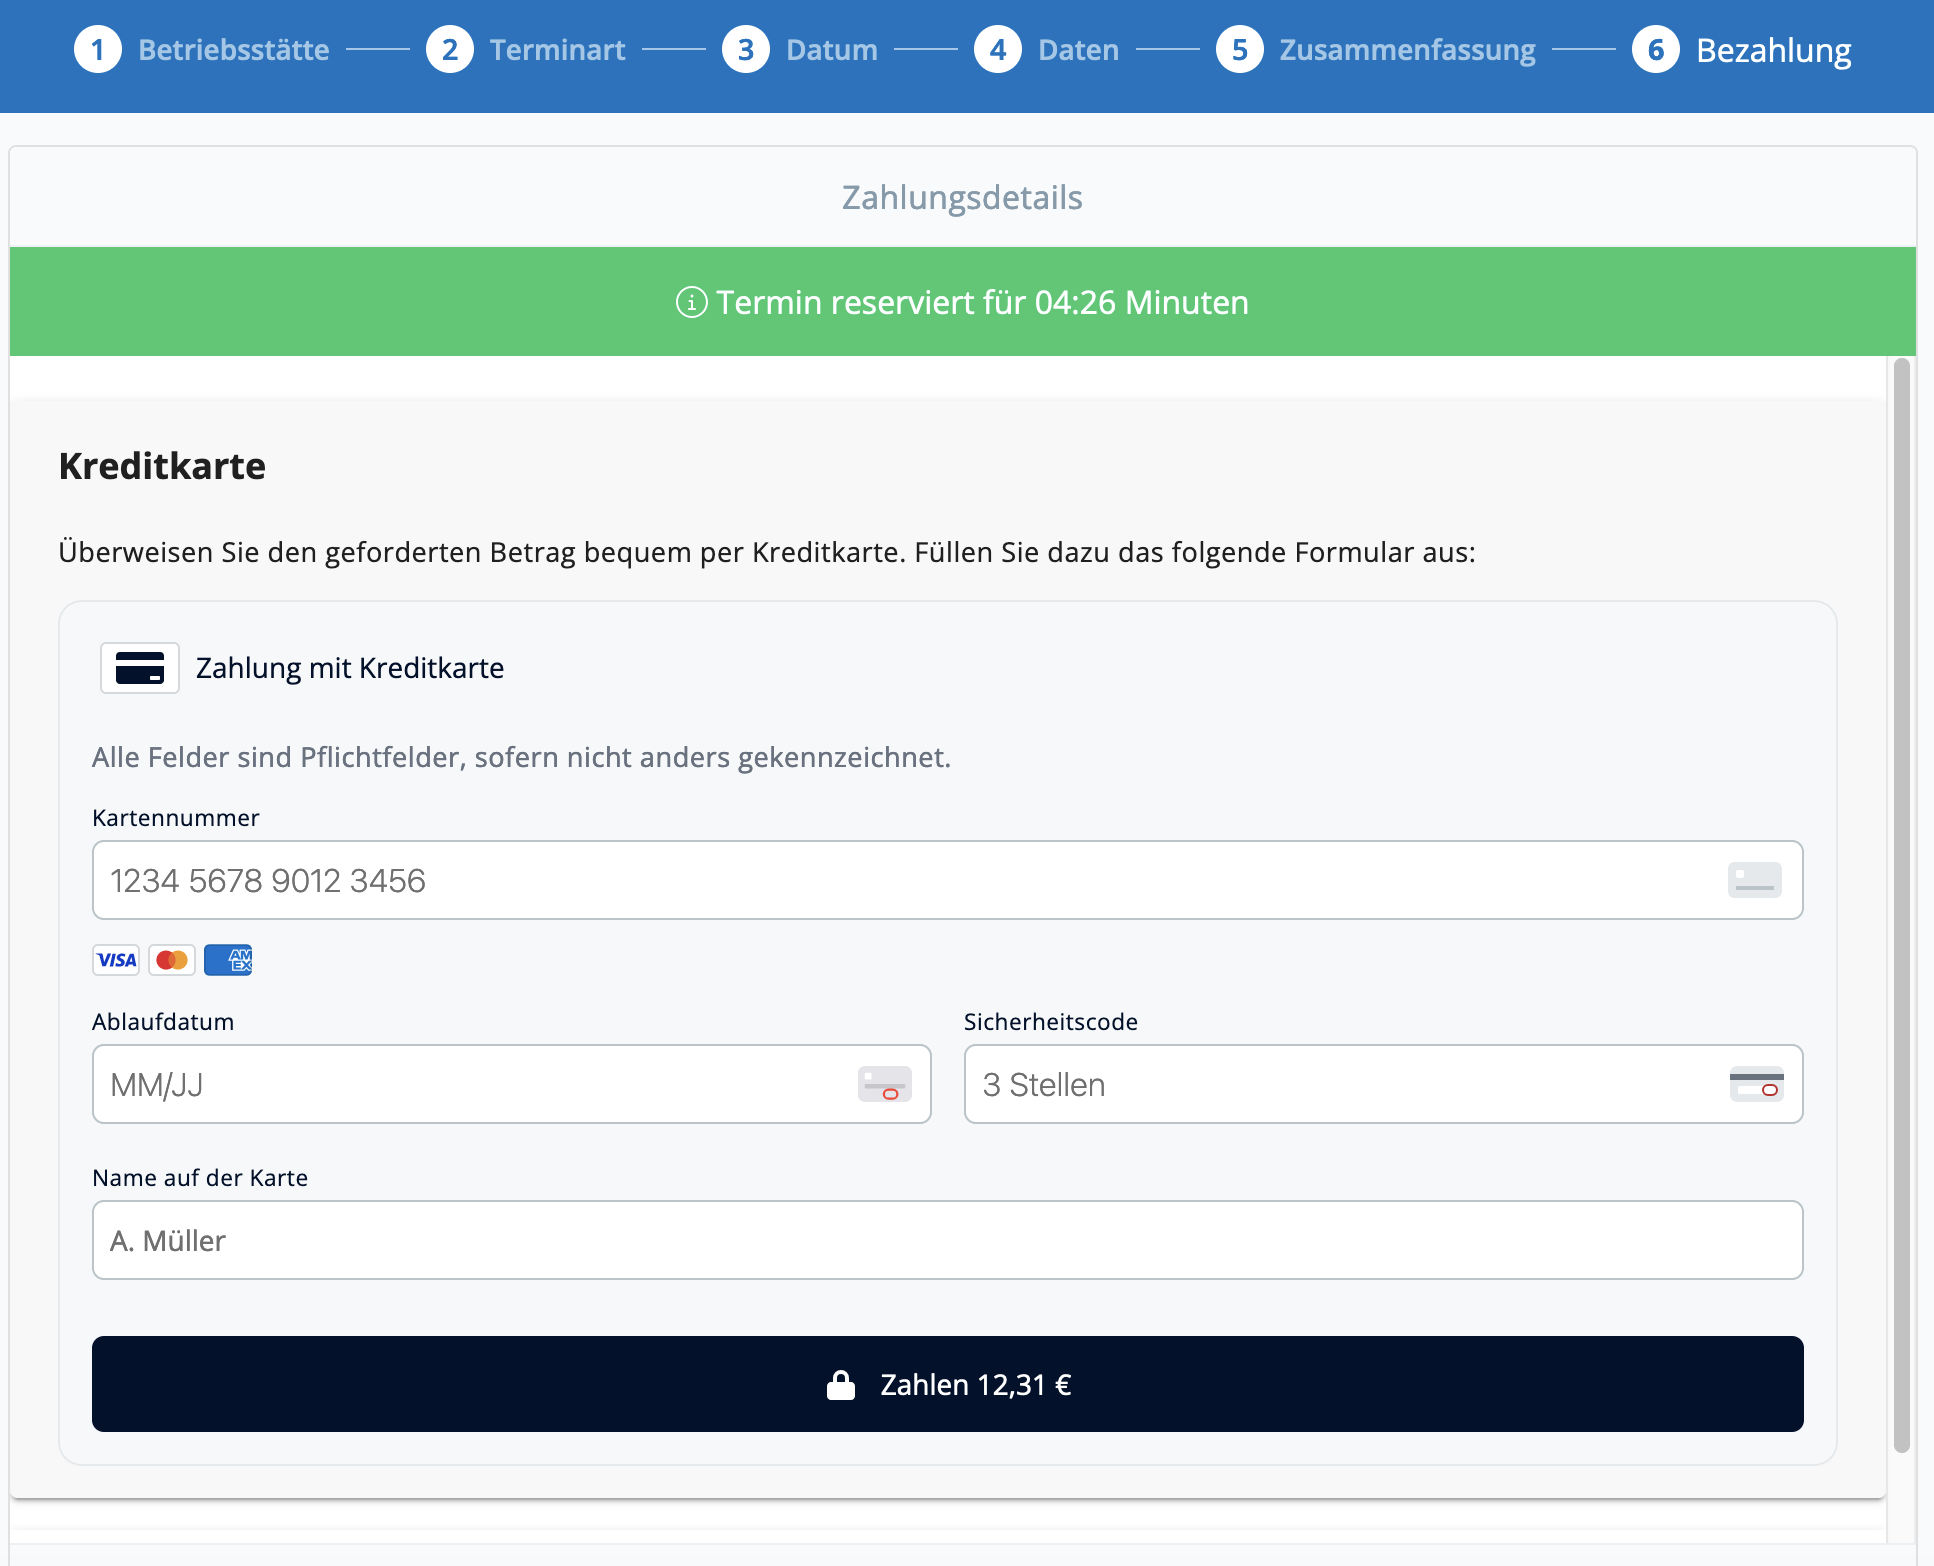Focus the Kartennummer input field

tap(900, 880)
